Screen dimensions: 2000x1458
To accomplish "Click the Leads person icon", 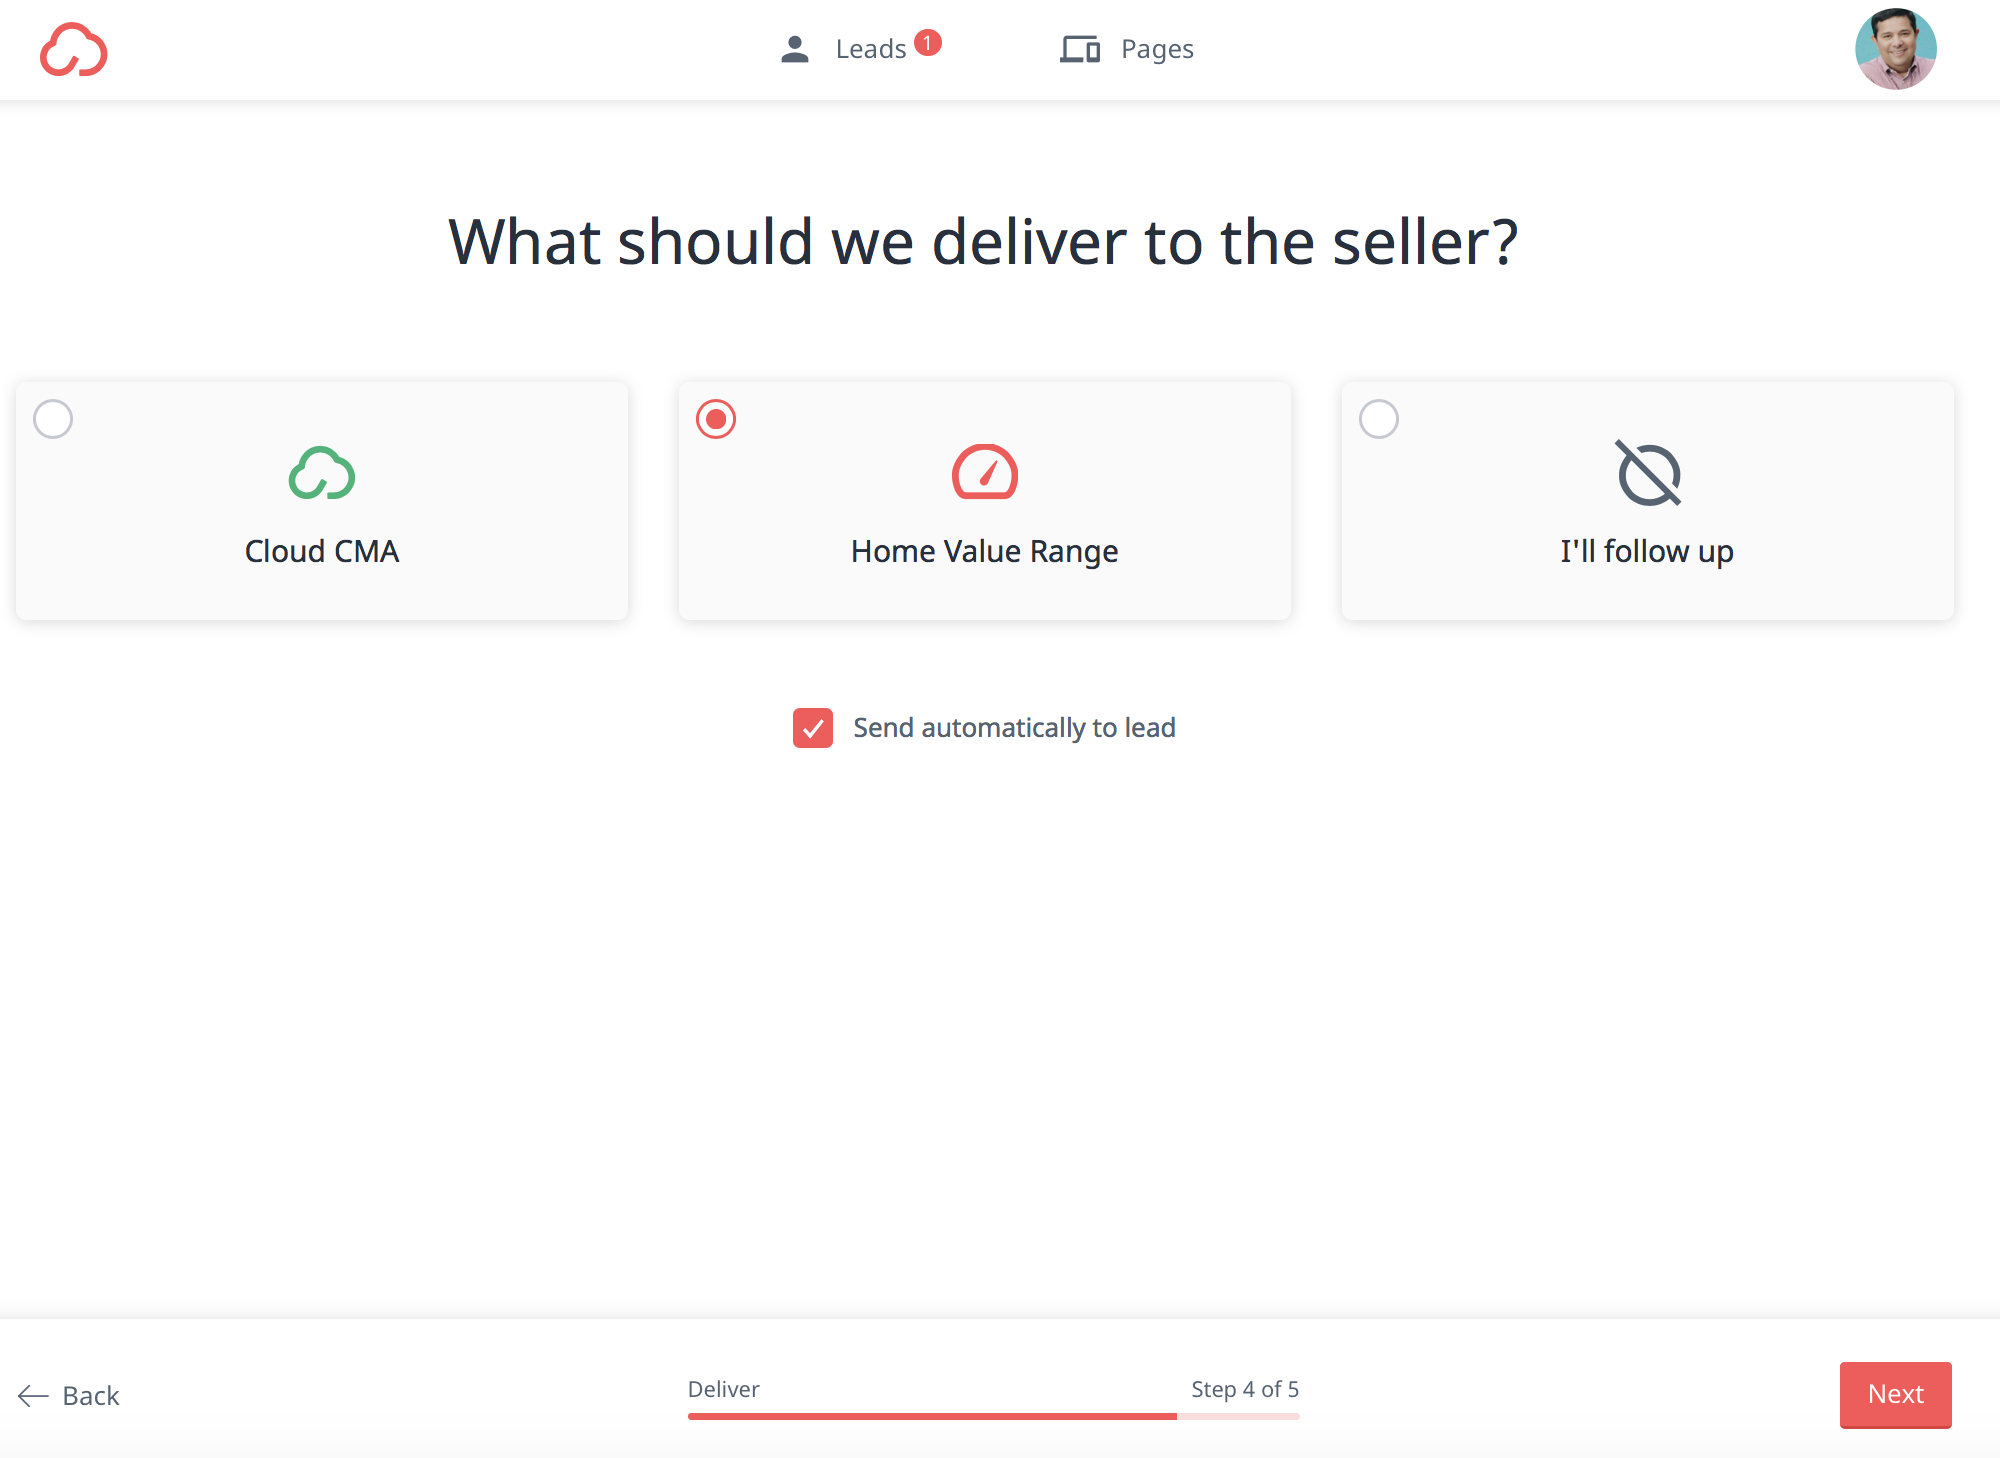I will pyautogui.click(x=795, y=49).
